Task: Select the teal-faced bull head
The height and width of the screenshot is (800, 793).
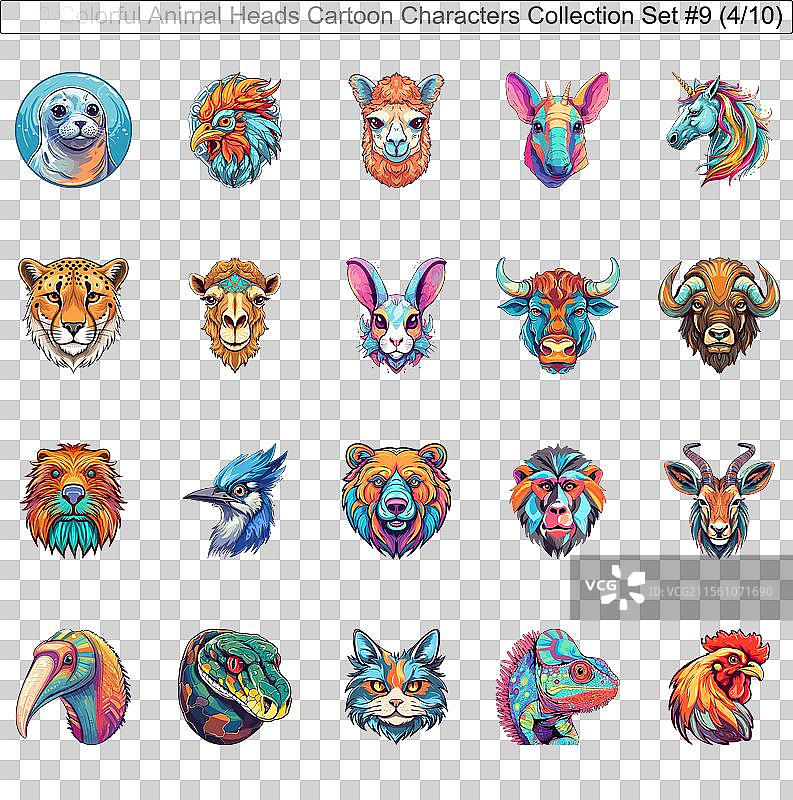Action: (558, 313)
